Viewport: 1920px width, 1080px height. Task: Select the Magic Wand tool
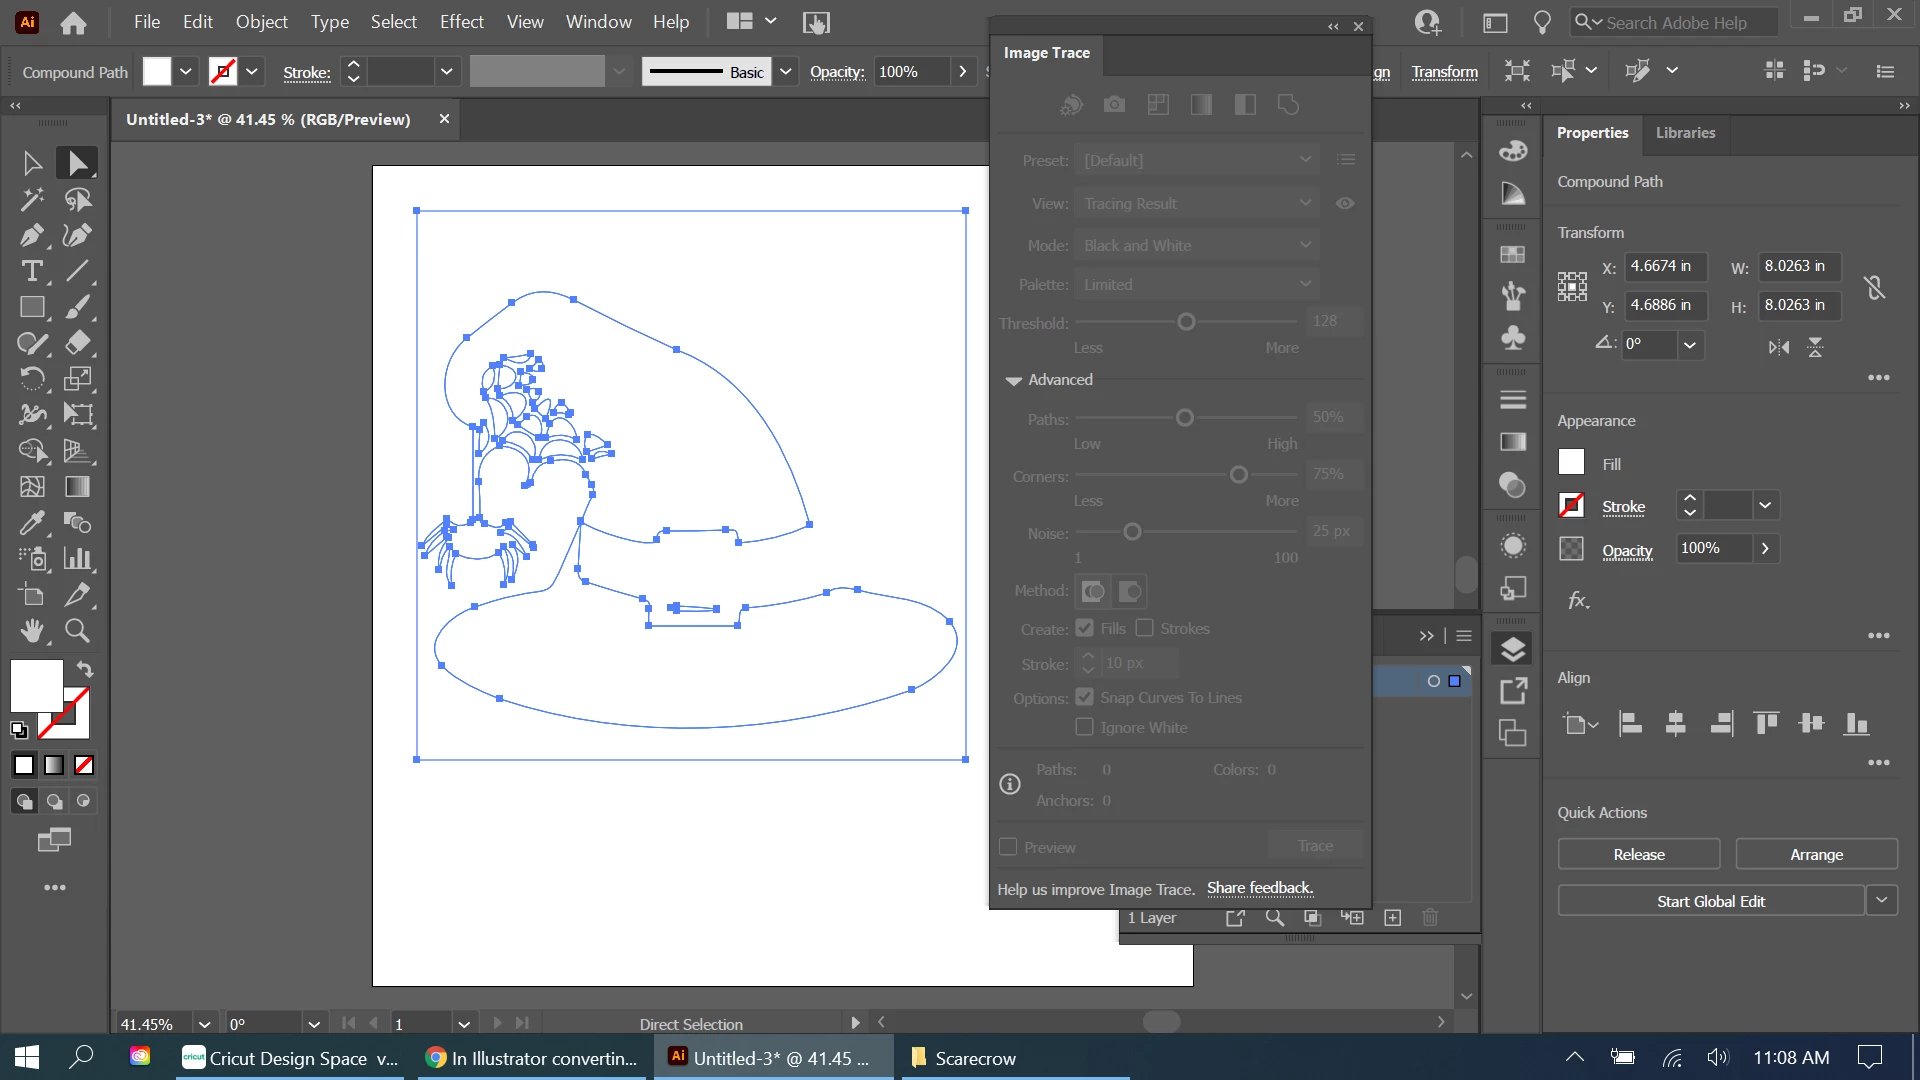[31, 199]
